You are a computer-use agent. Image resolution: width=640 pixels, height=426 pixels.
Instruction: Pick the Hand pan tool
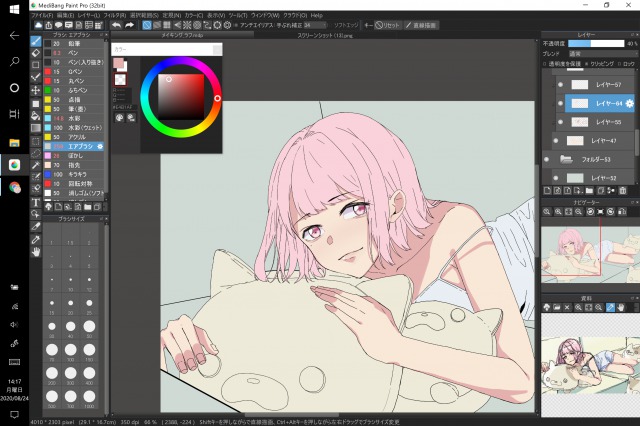tap(37, 252)
